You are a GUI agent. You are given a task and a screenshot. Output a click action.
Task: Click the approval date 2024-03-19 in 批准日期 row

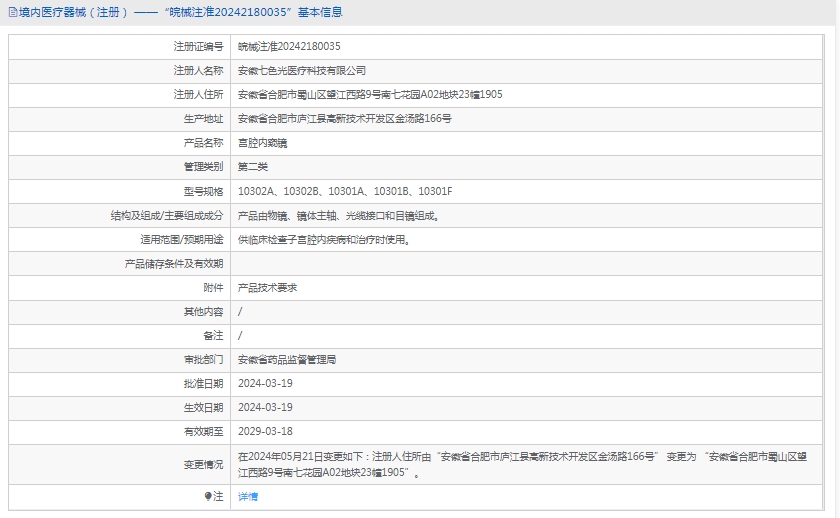coord(265,383)
